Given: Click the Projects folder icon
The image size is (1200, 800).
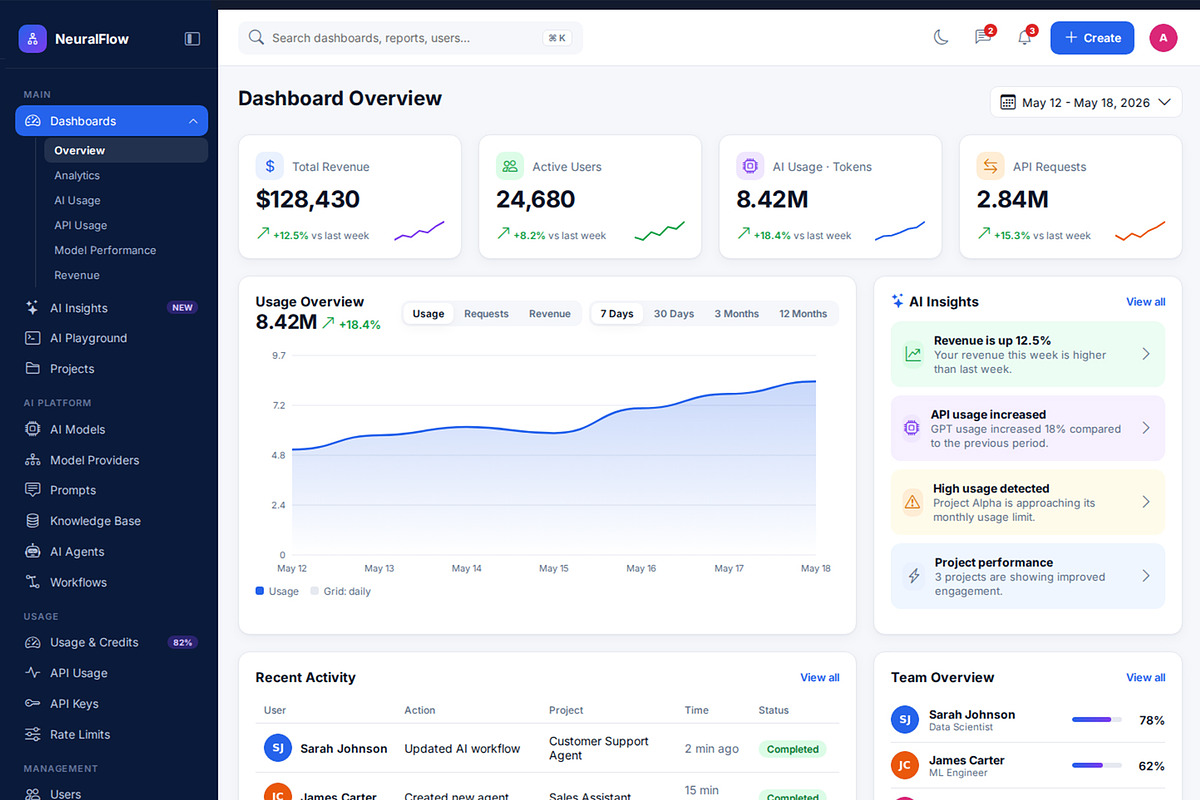Looking at the screenshot, I should (32, 369).
